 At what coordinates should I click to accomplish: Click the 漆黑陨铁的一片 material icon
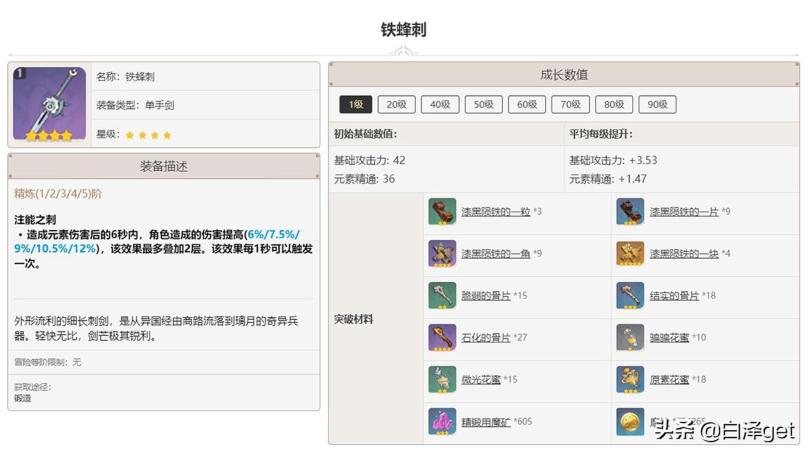click(x=630, y=212)
